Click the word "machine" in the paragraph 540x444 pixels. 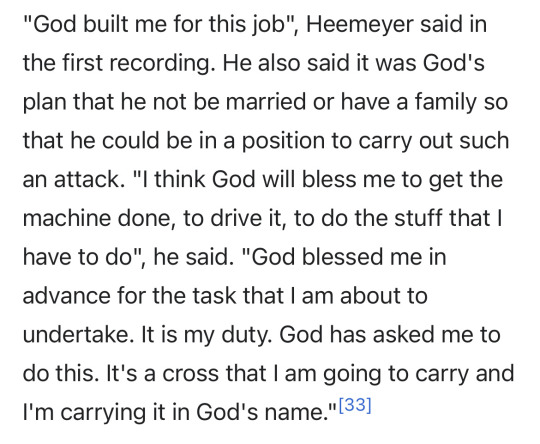pyautogui.click(x=67, y=218)
